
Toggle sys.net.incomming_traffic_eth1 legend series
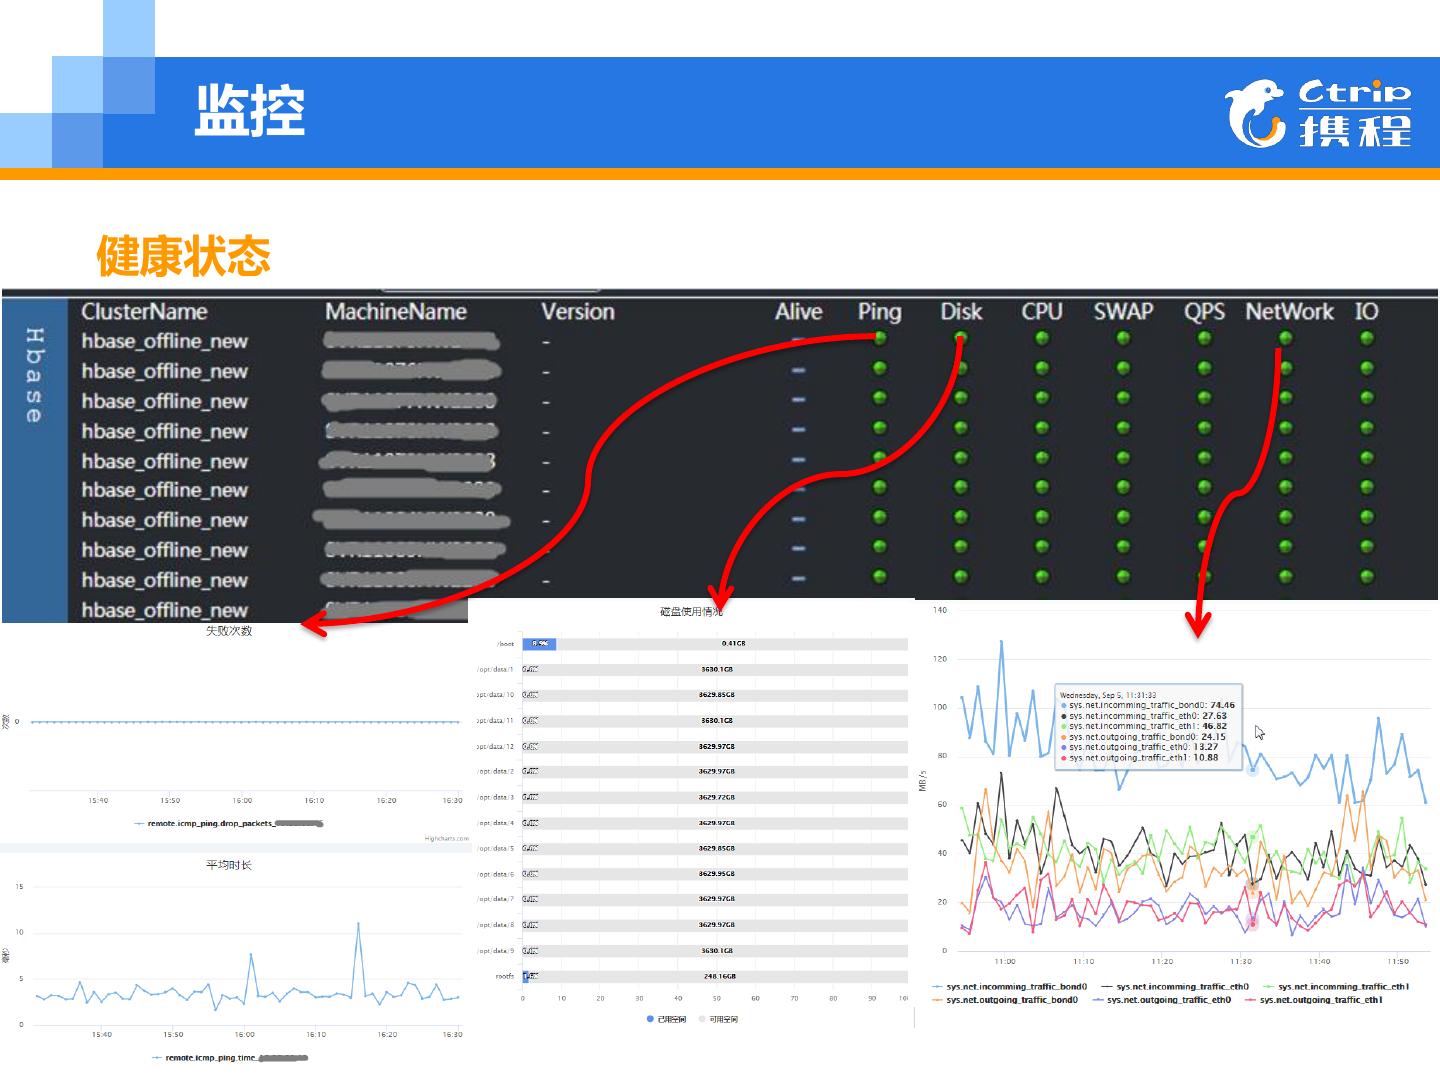1335,987
